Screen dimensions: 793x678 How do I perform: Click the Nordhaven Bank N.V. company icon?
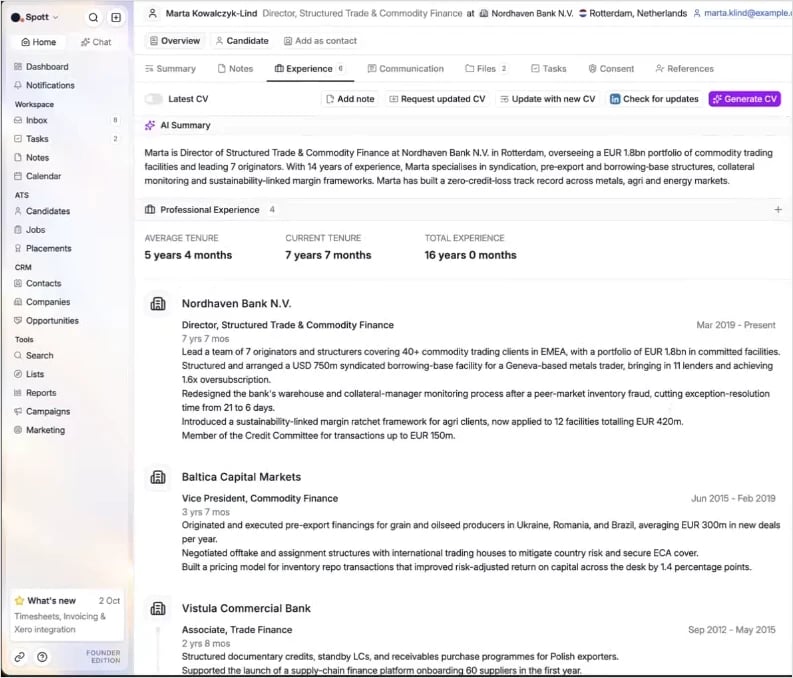(x=158, y=304)
